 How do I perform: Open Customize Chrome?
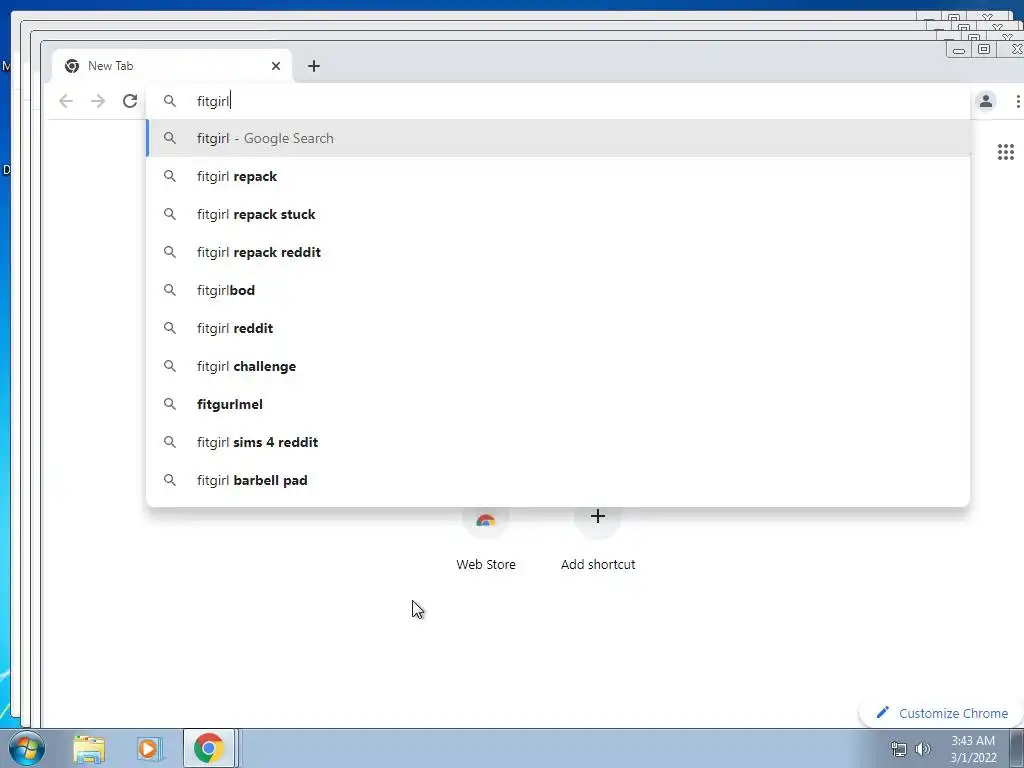tap(942, 713)
